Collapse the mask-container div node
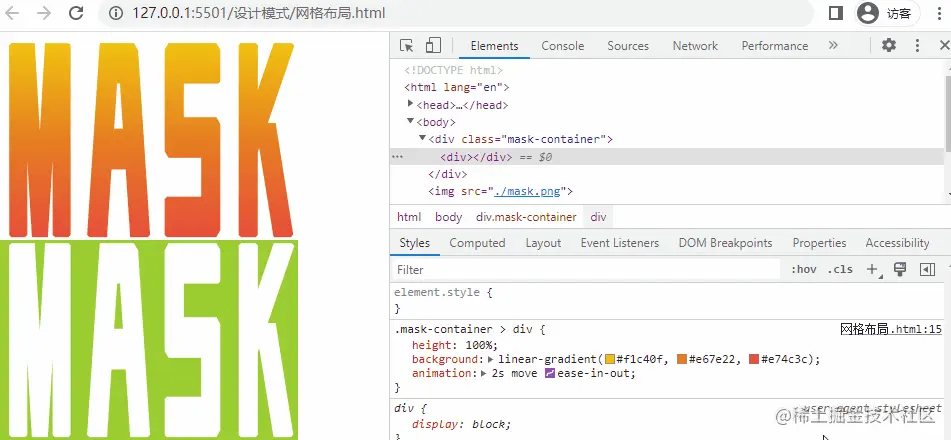The height and width of the screenshot is (440, 951). tap(423, 138)
